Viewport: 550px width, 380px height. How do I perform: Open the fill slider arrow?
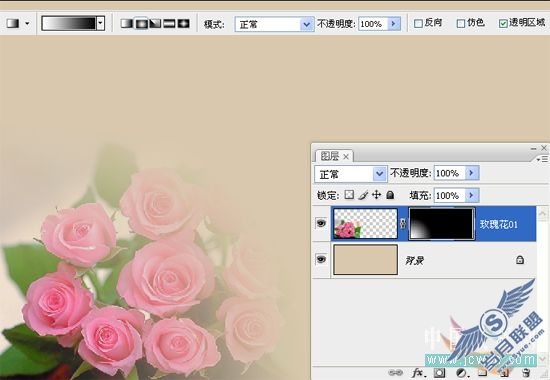point(472,195)
